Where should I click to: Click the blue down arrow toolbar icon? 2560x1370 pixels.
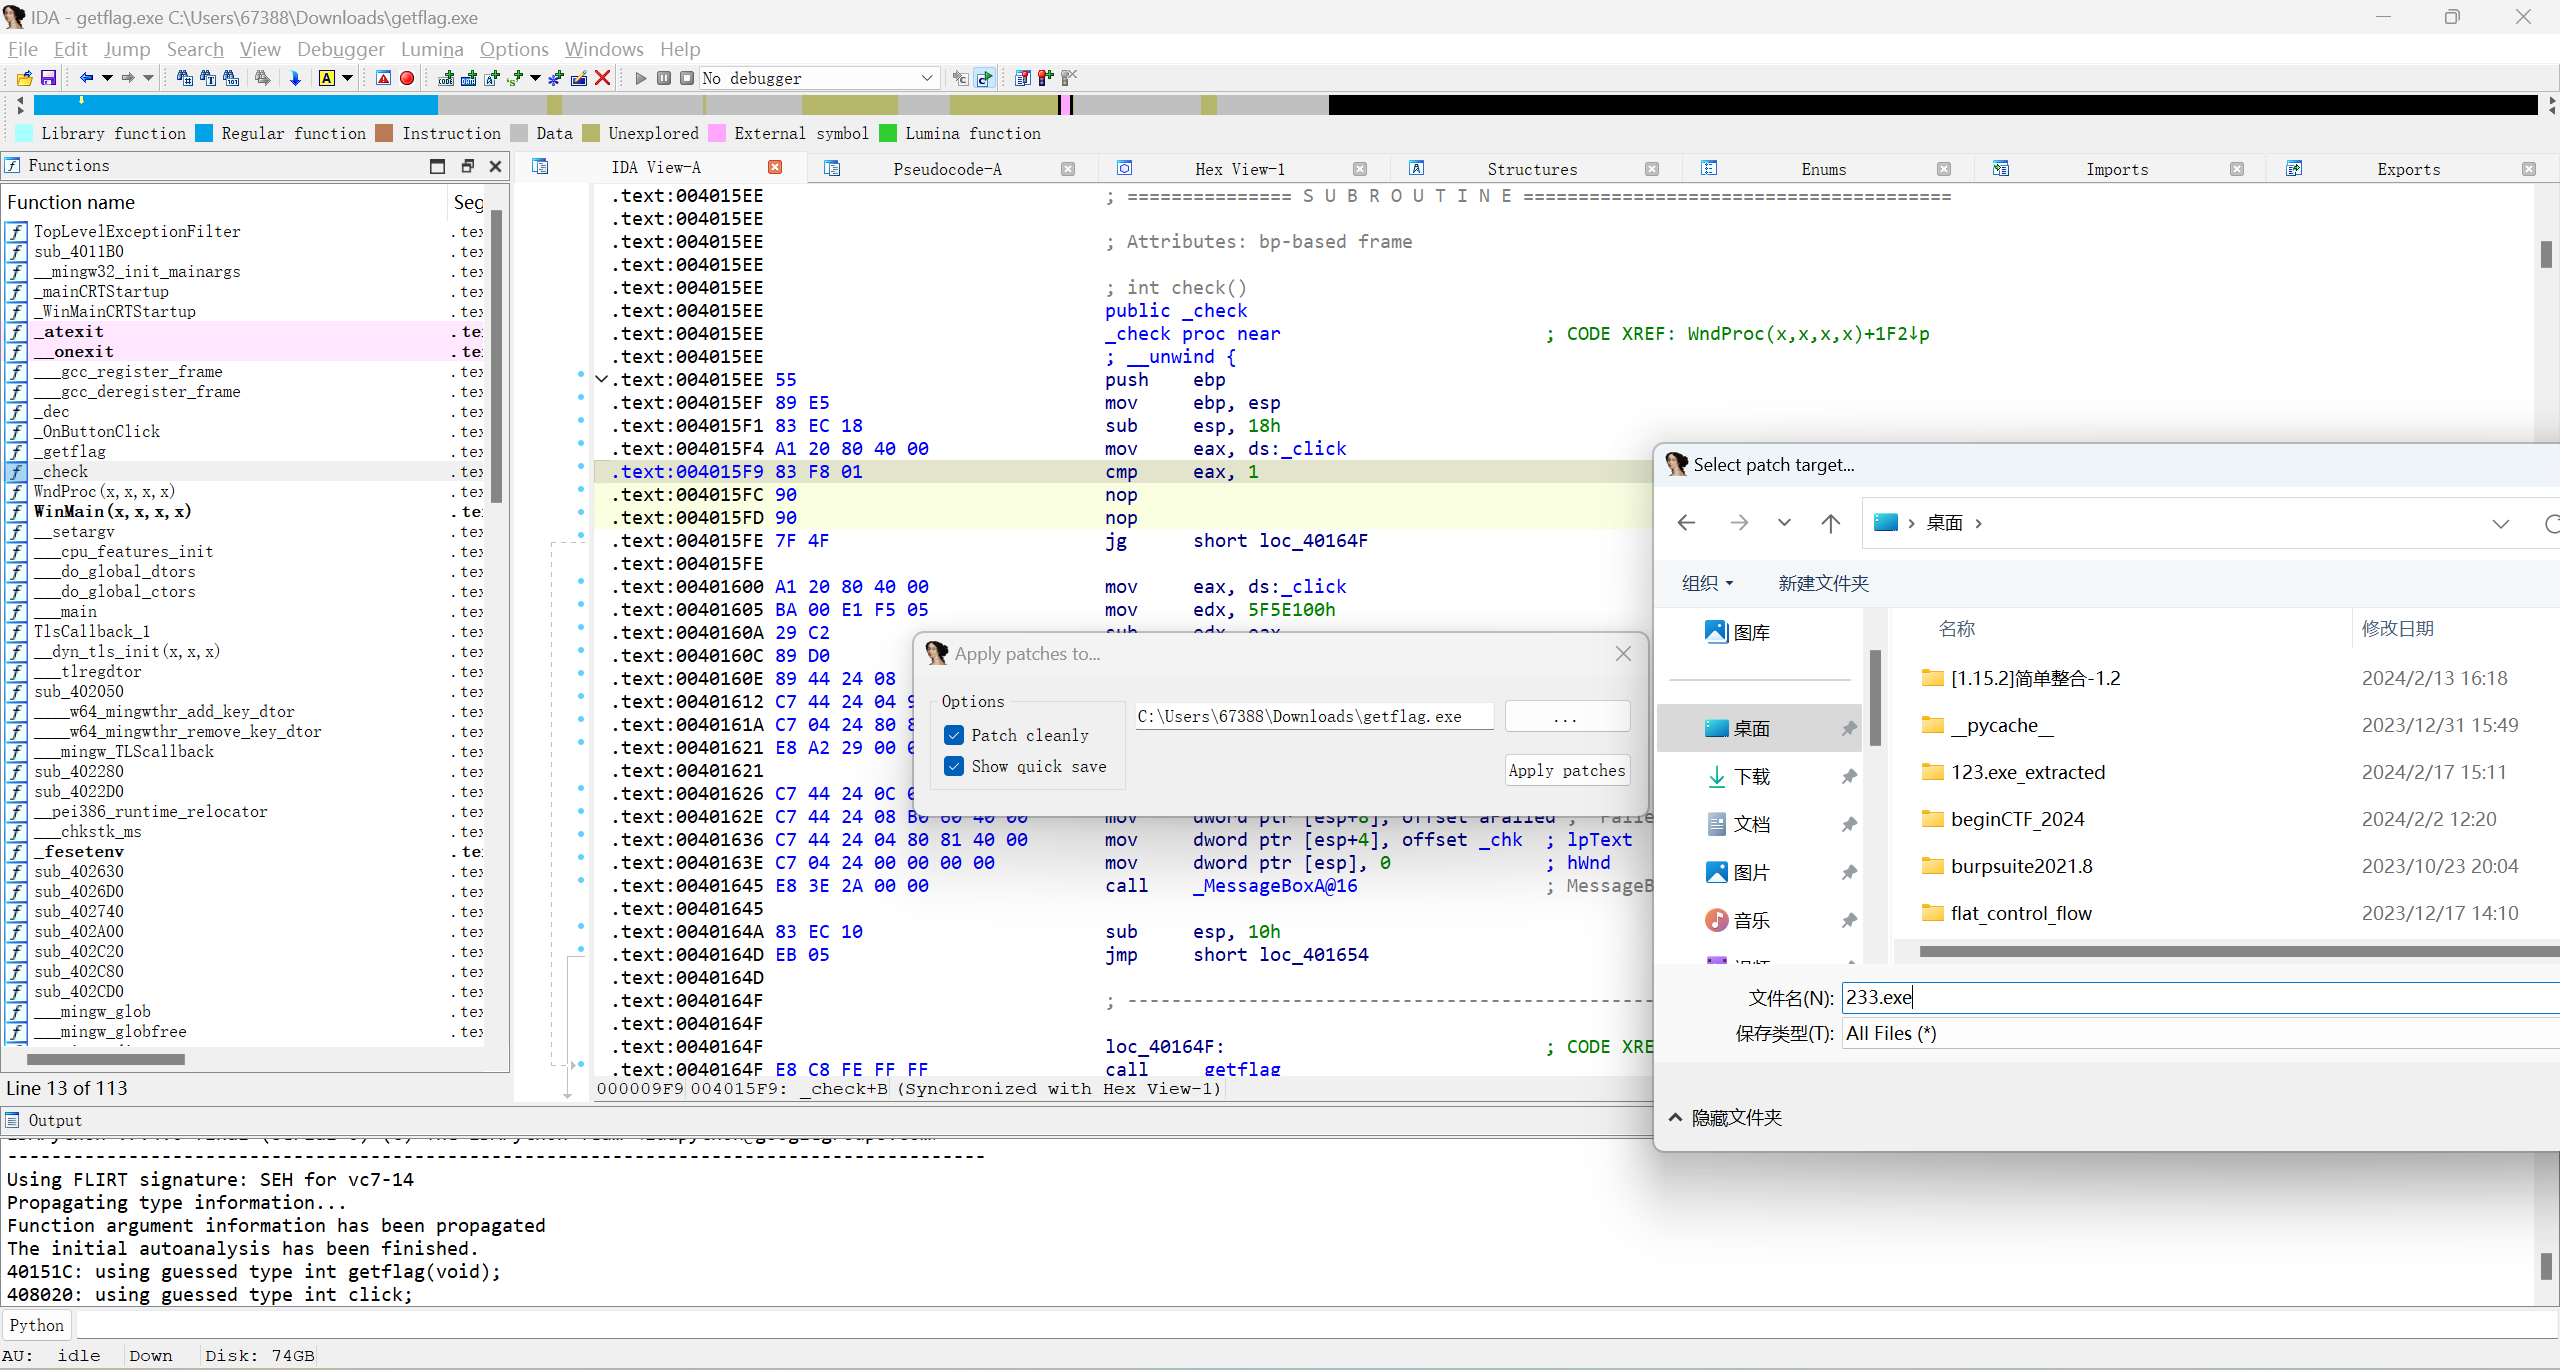(x=295, y=78)
